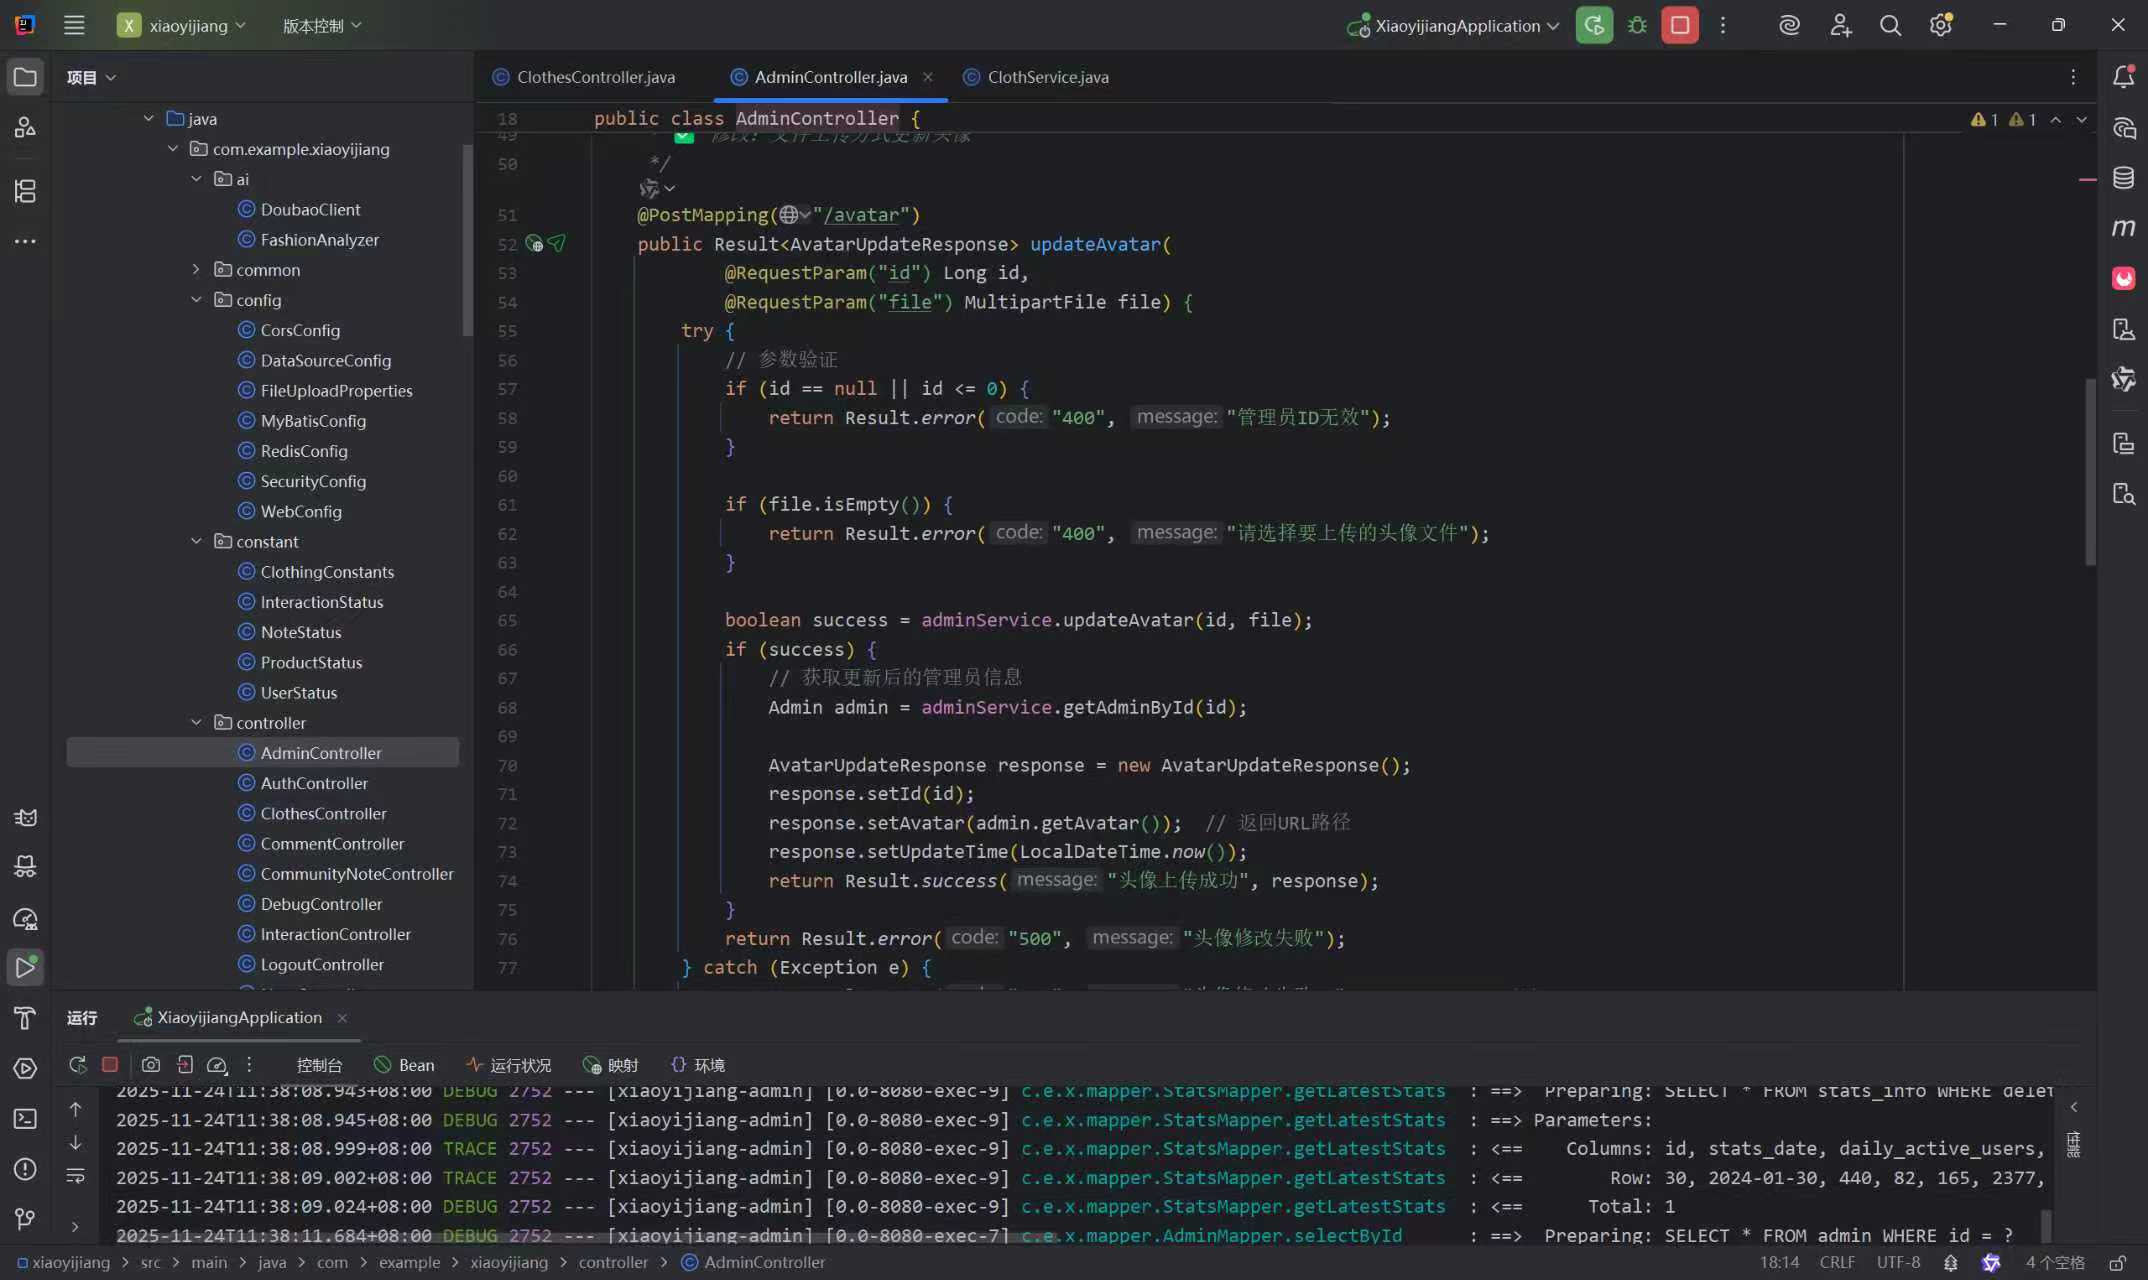Click the Rerun XiaoyijiangApplication green button

point(1594,26)
